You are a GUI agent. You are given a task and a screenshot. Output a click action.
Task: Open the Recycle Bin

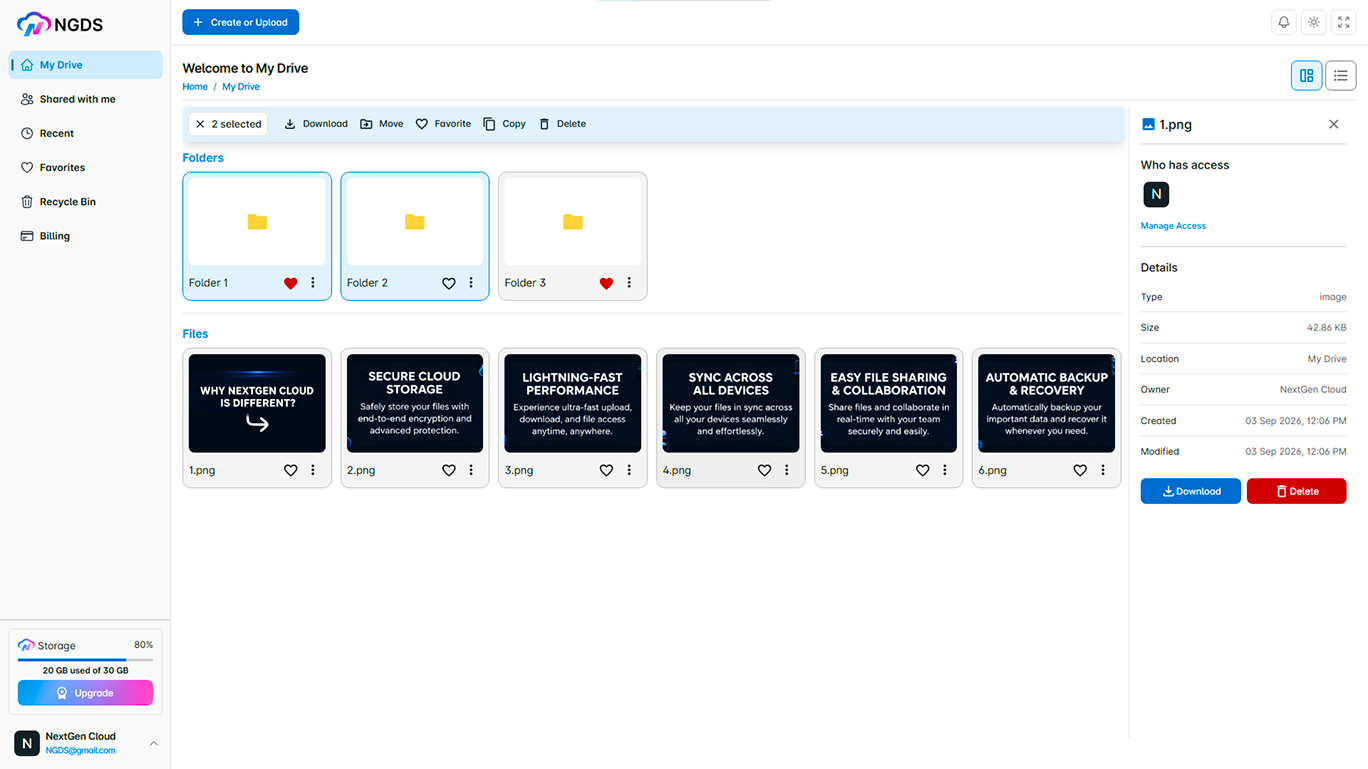(x=86, y=202)
